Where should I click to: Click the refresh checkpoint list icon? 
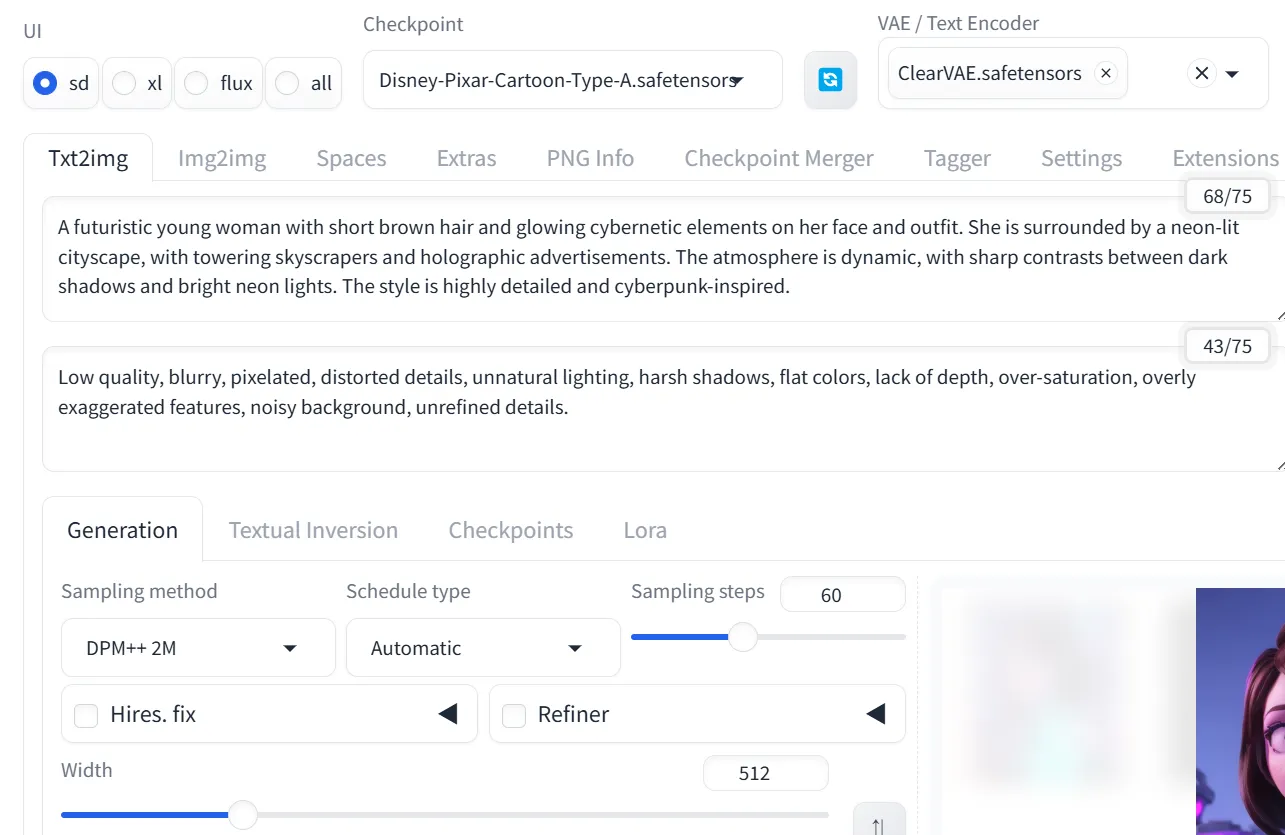[x=830, y=80]
